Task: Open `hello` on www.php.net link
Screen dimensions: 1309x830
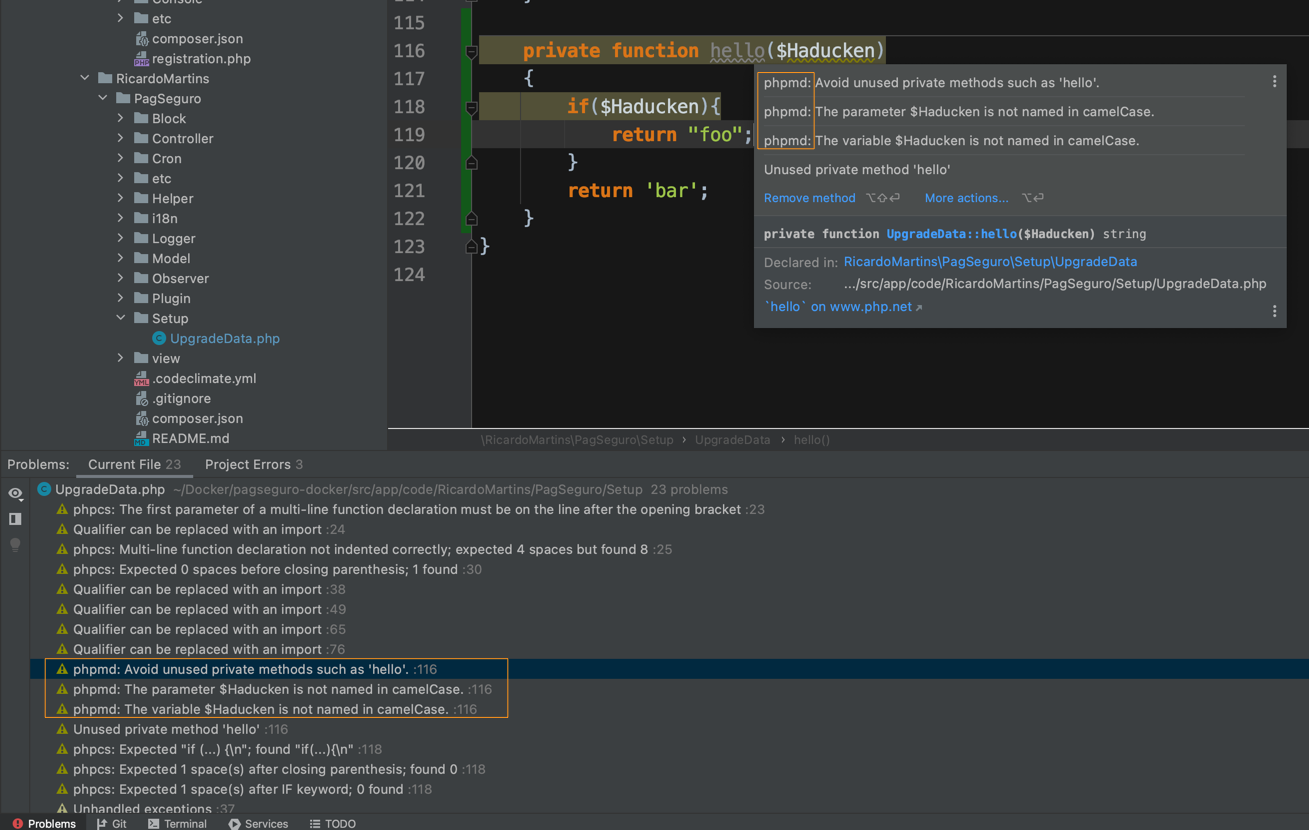Action: pyautogui.click(x=843, y=307)
